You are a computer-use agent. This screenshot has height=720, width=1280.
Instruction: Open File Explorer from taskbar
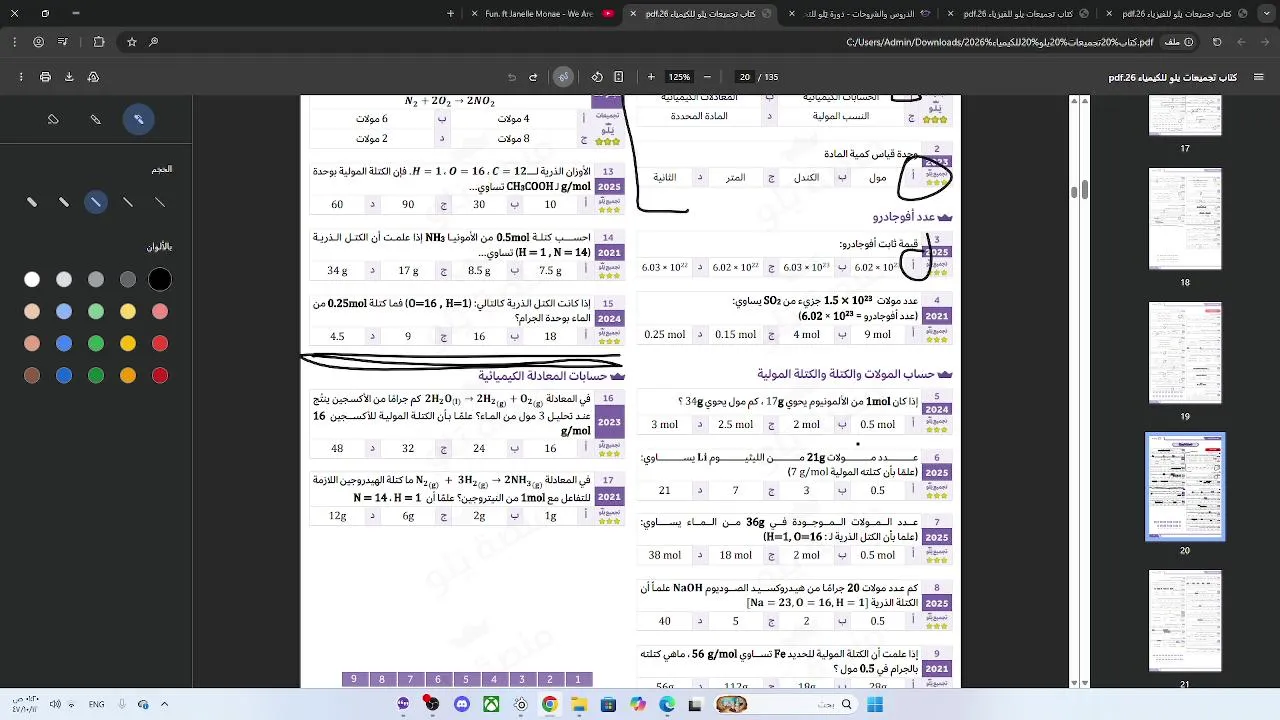(x=579, y=704)
